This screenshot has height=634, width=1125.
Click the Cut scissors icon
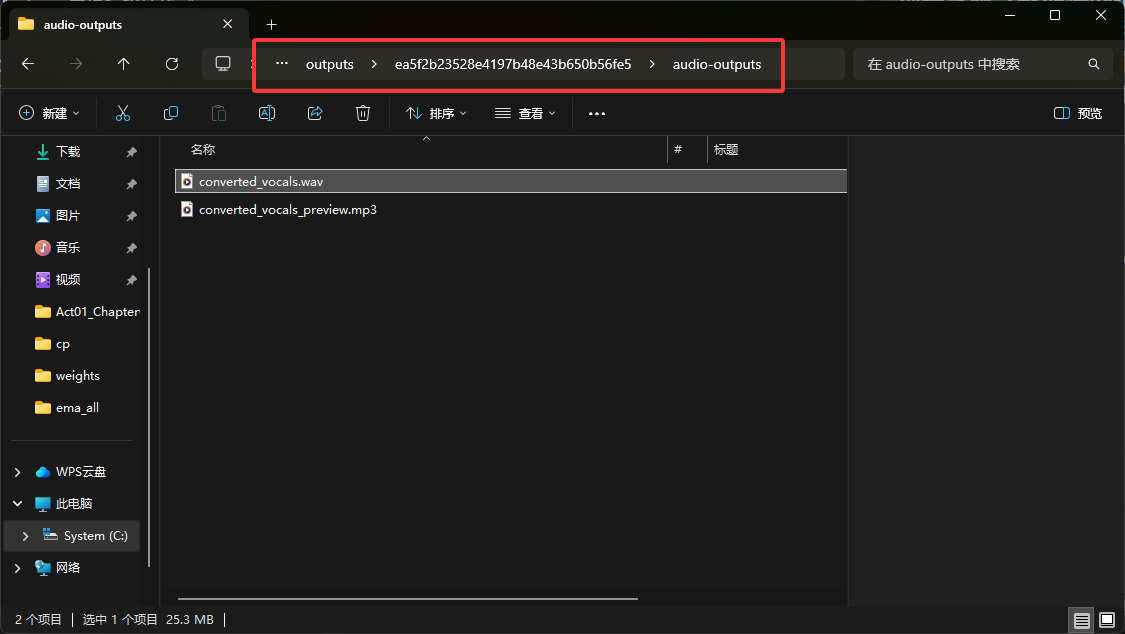pos(123,114)
